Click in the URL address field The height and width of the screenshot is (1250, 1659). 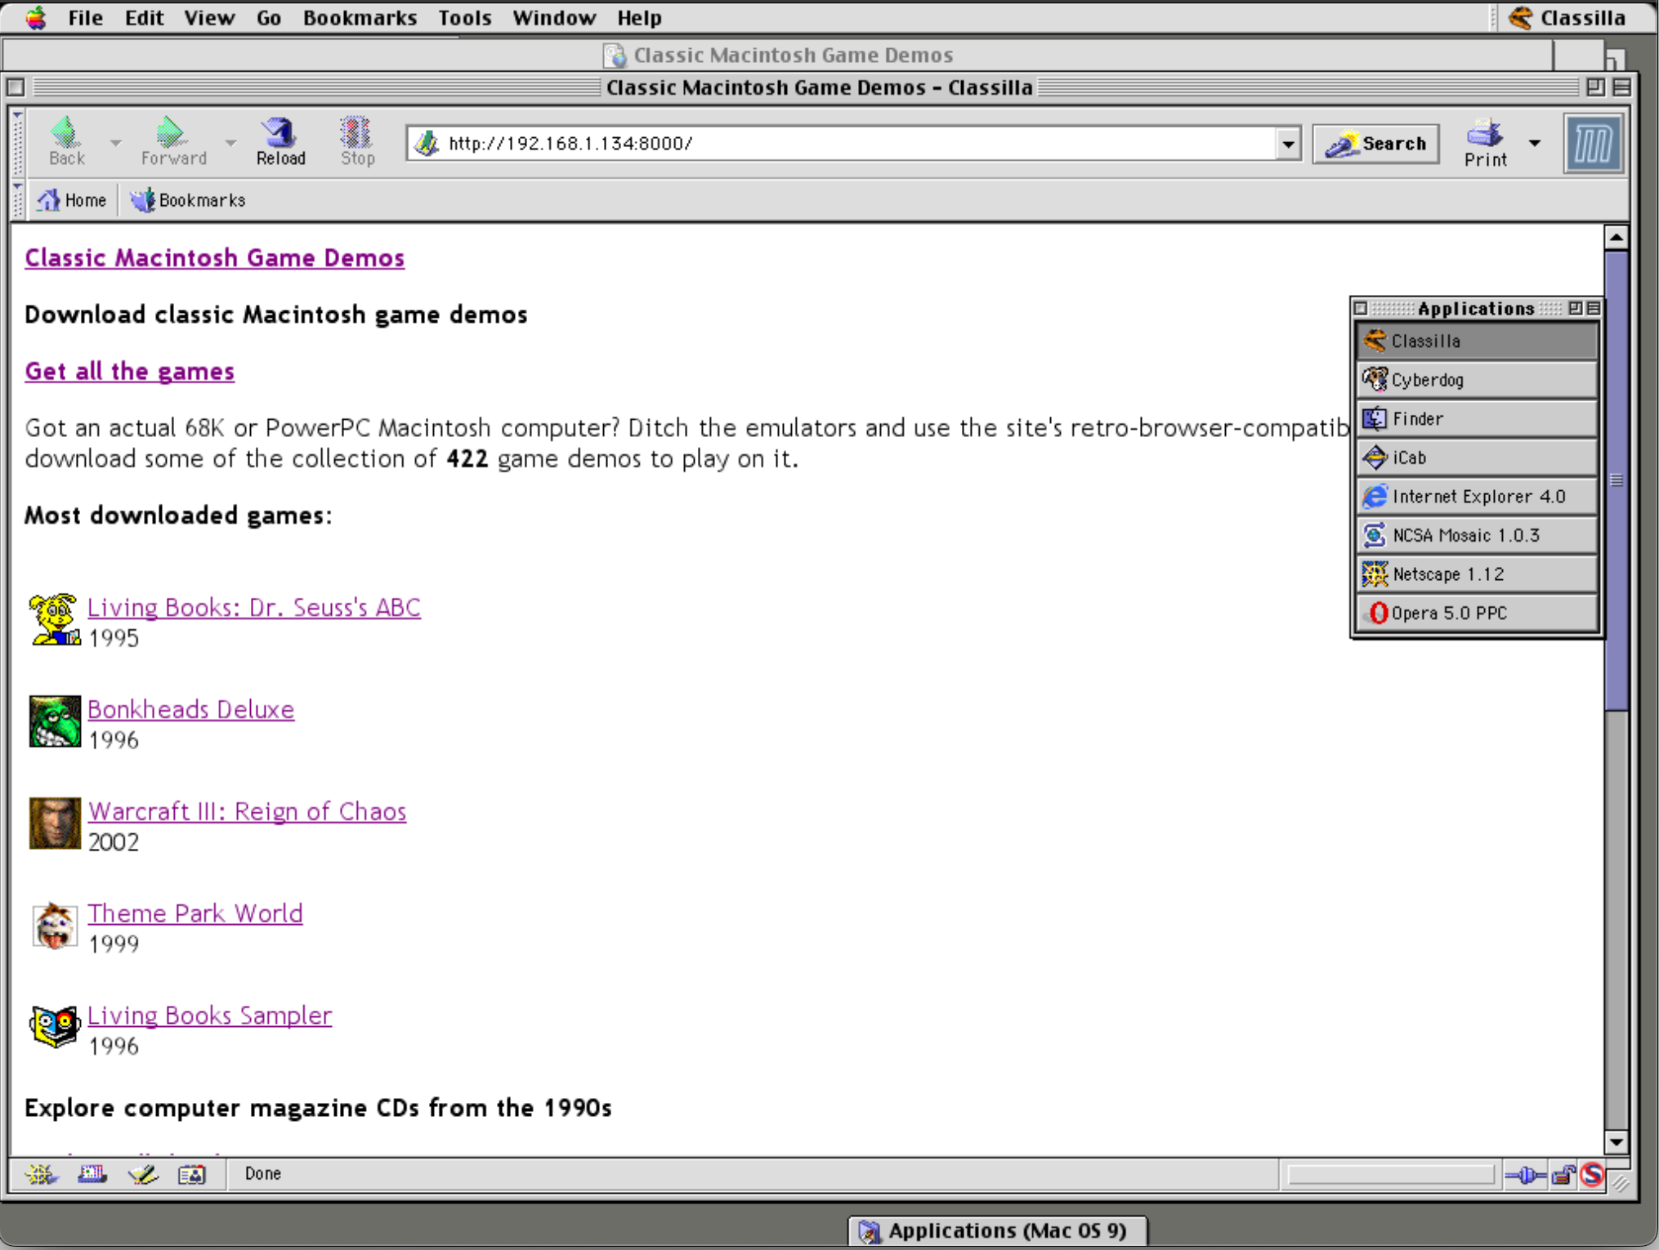[855, 143]
